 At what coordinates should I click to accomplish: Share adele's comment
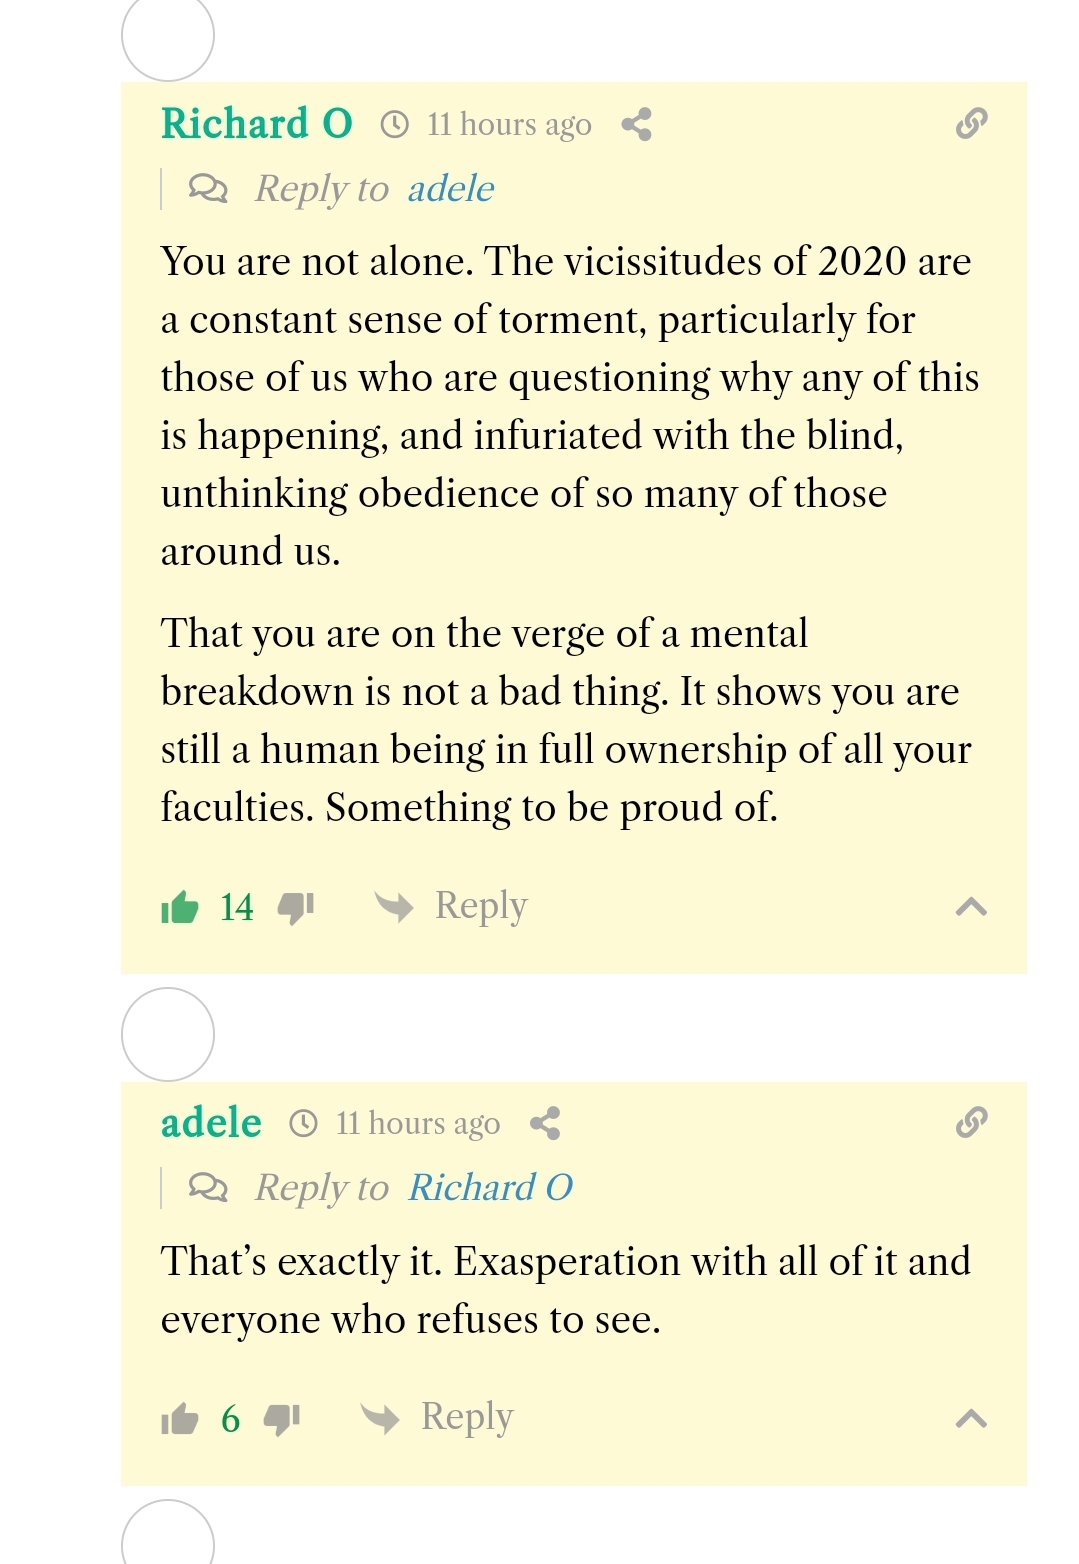pyautogui.click(x=545, y=1123)
